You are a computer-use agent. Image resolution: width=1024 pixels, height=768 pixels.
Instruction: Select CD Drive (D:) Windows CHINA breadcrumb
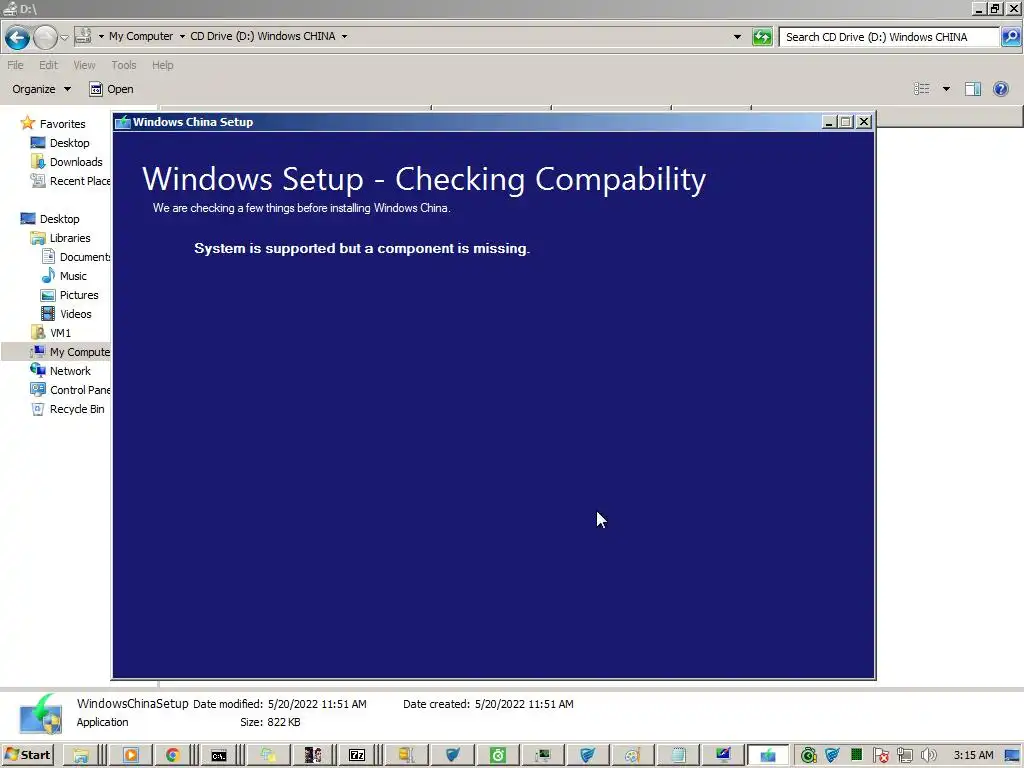[263, 37]
